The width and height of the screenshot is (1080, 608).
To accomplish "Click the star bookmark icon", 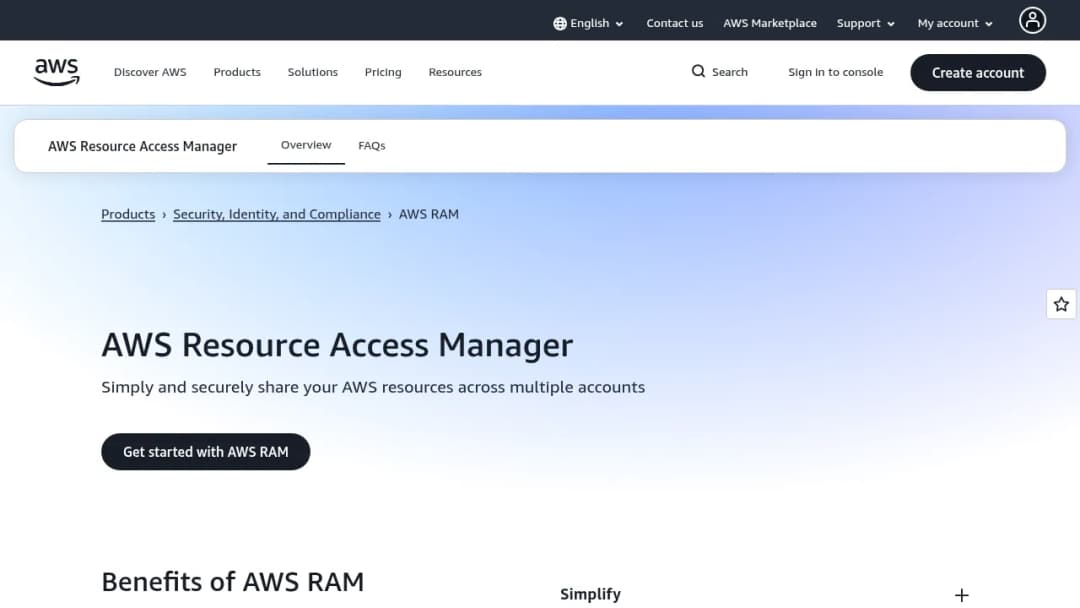I will tap(1061, 304).
